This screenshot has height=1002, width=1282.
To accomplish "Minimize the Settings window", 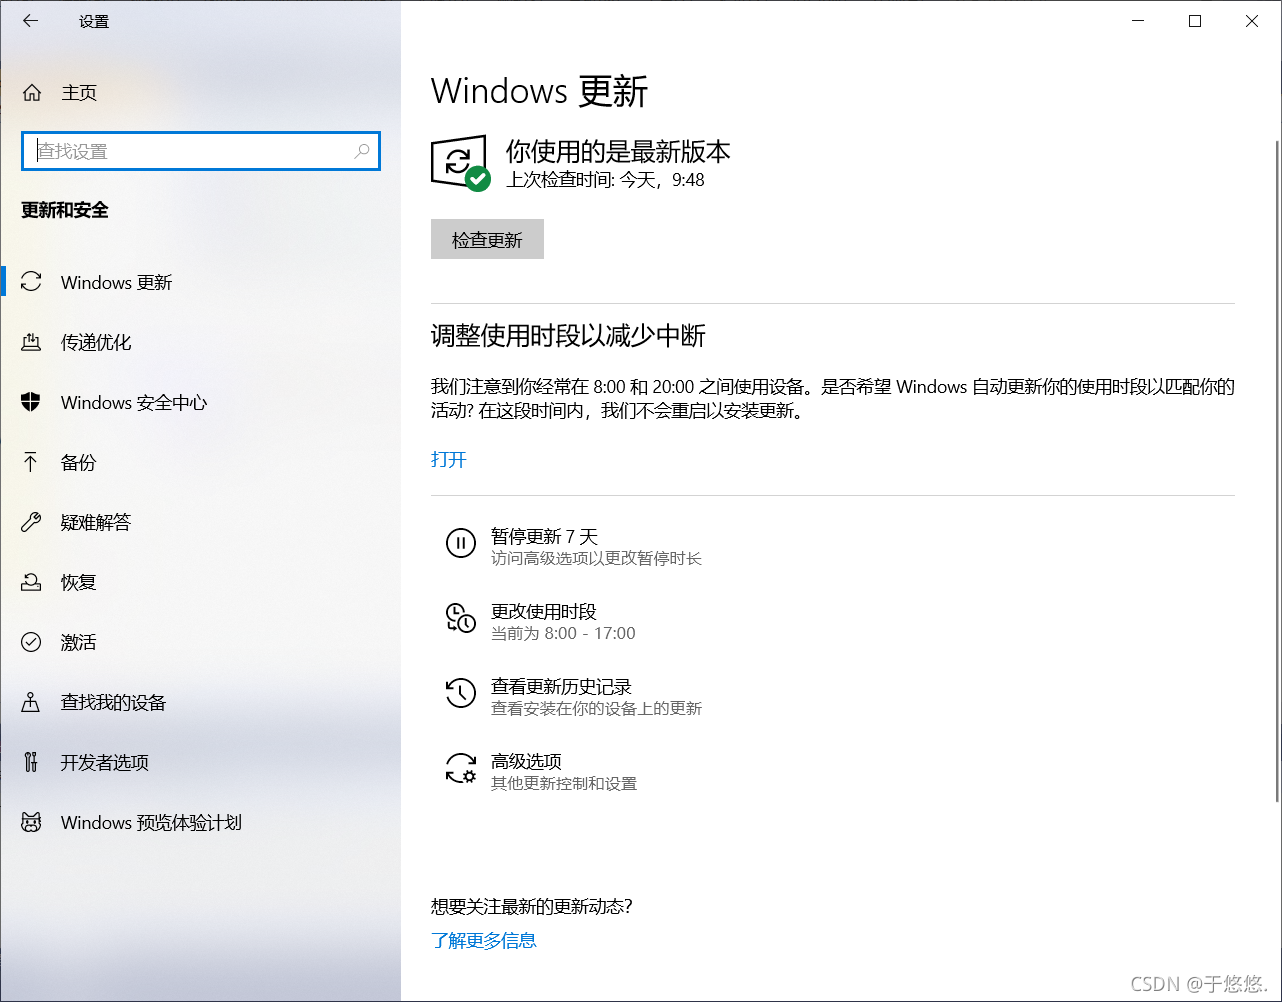I will point(1137,21).
